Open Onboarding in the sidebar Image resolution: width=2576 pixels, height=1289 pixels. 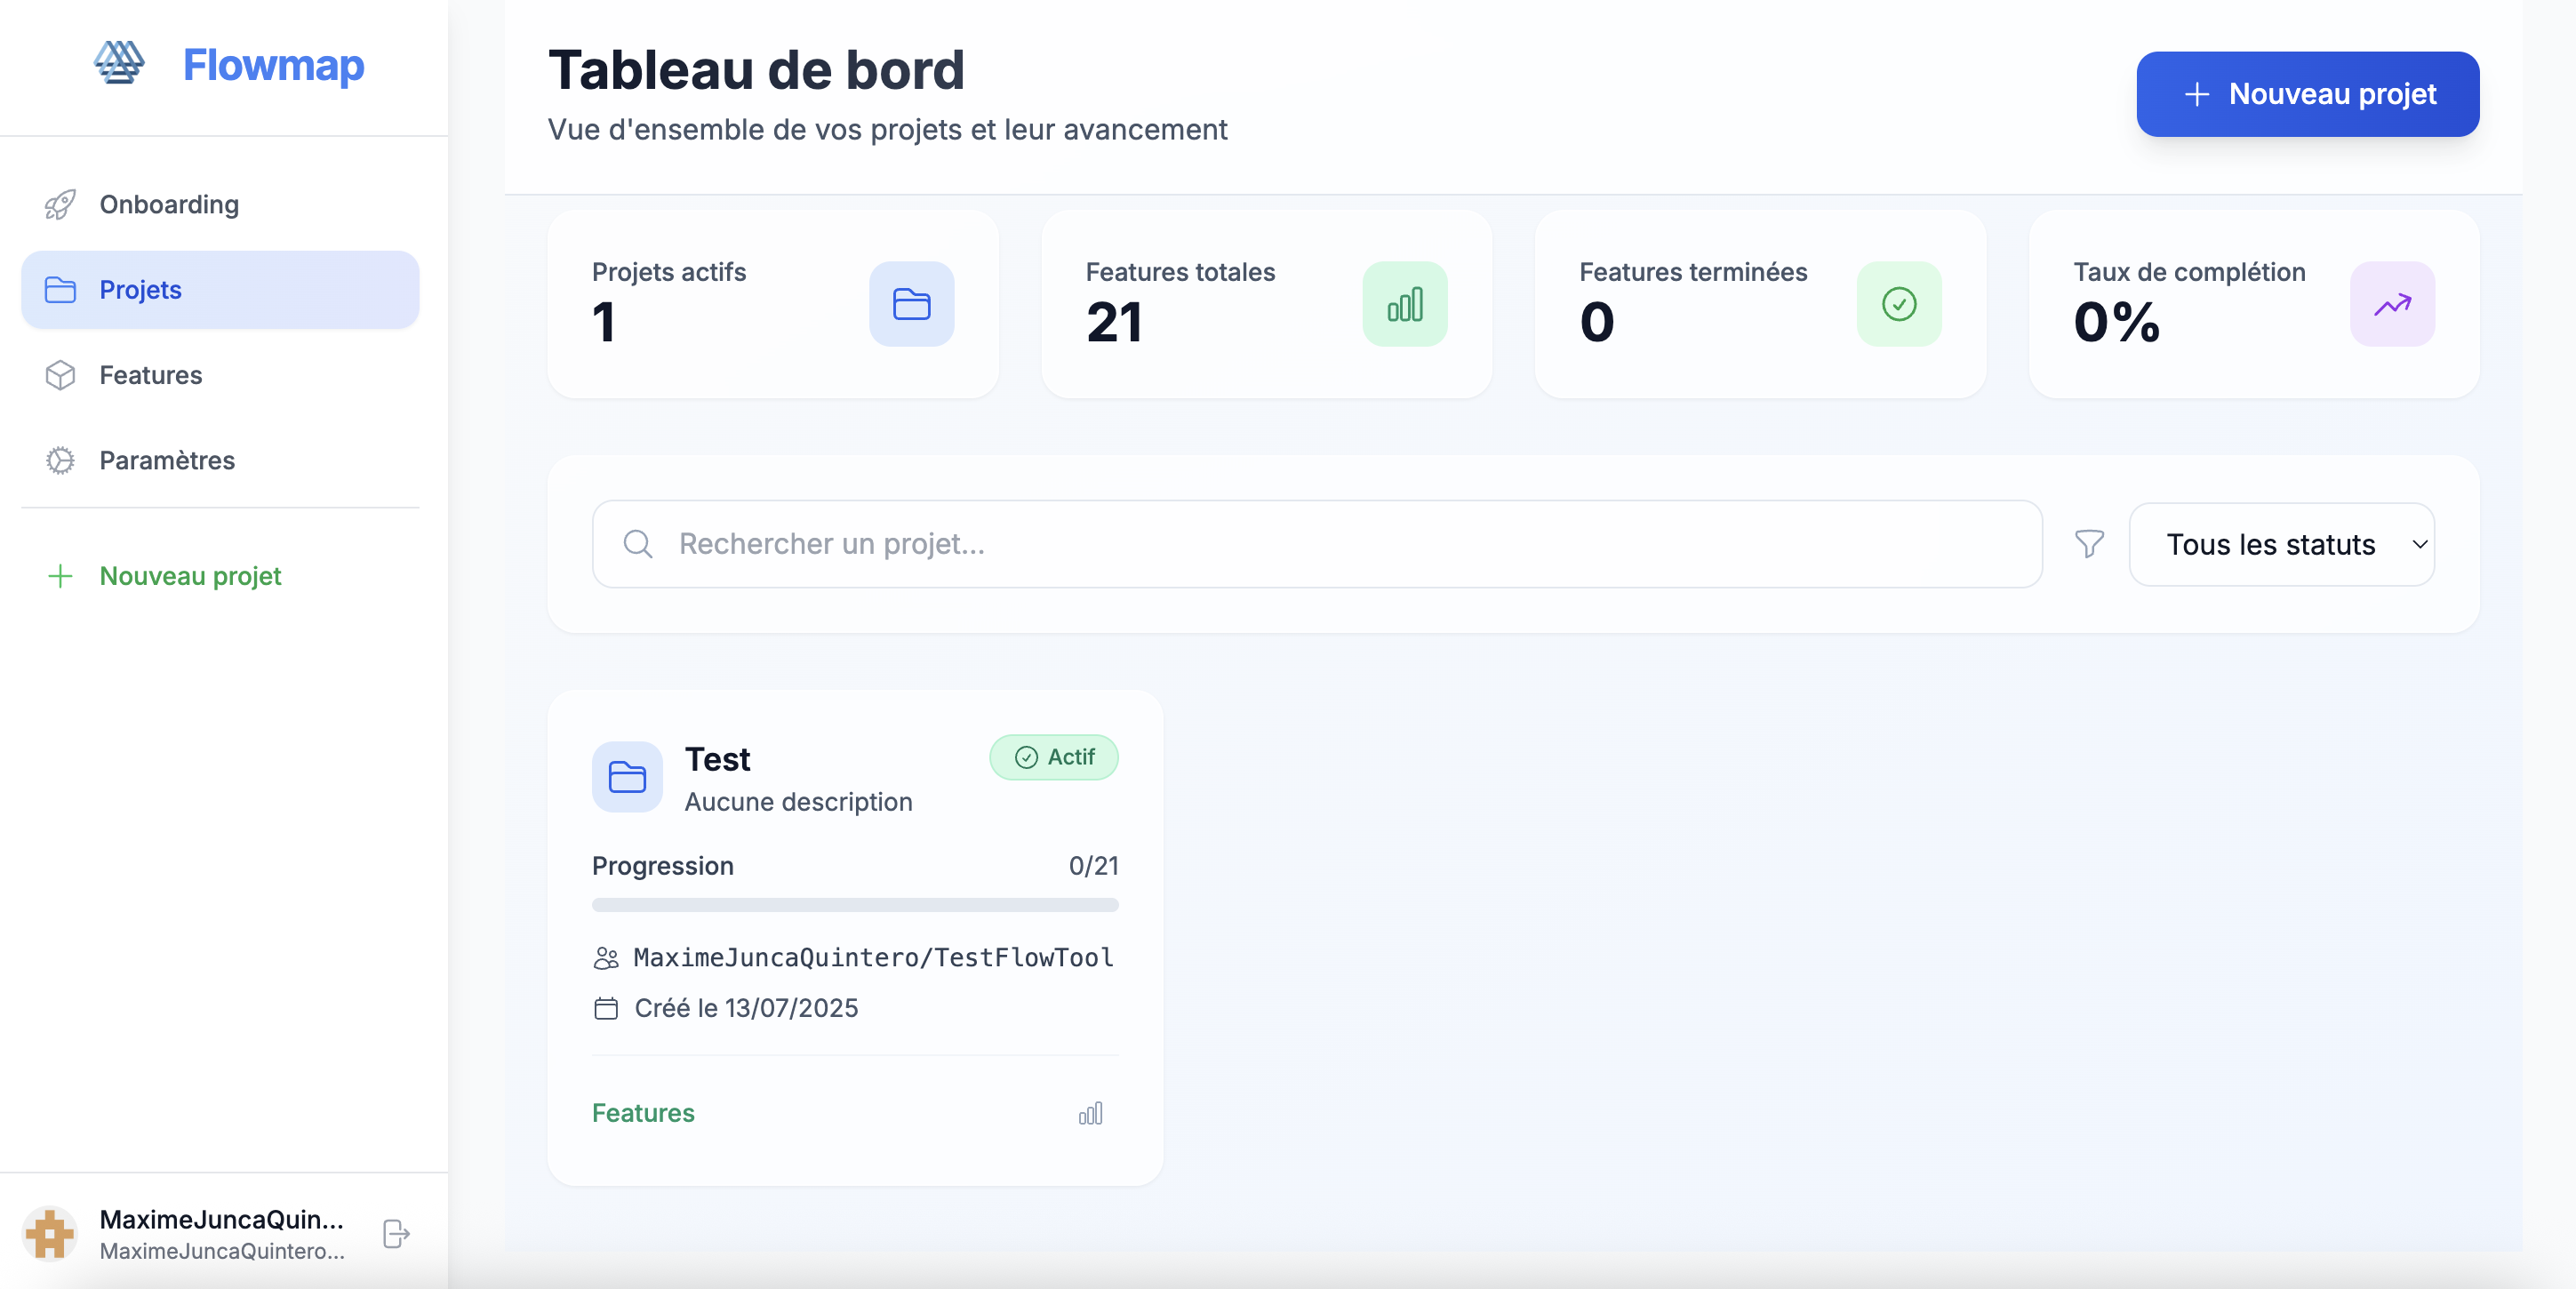pos(169,204)
